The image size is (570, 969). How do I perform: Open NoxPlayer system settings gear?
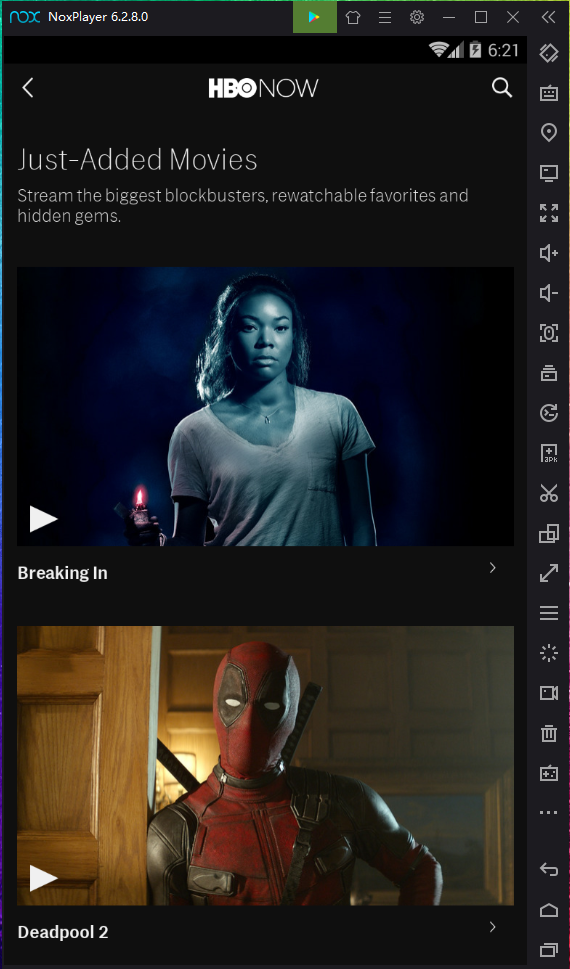417,17
